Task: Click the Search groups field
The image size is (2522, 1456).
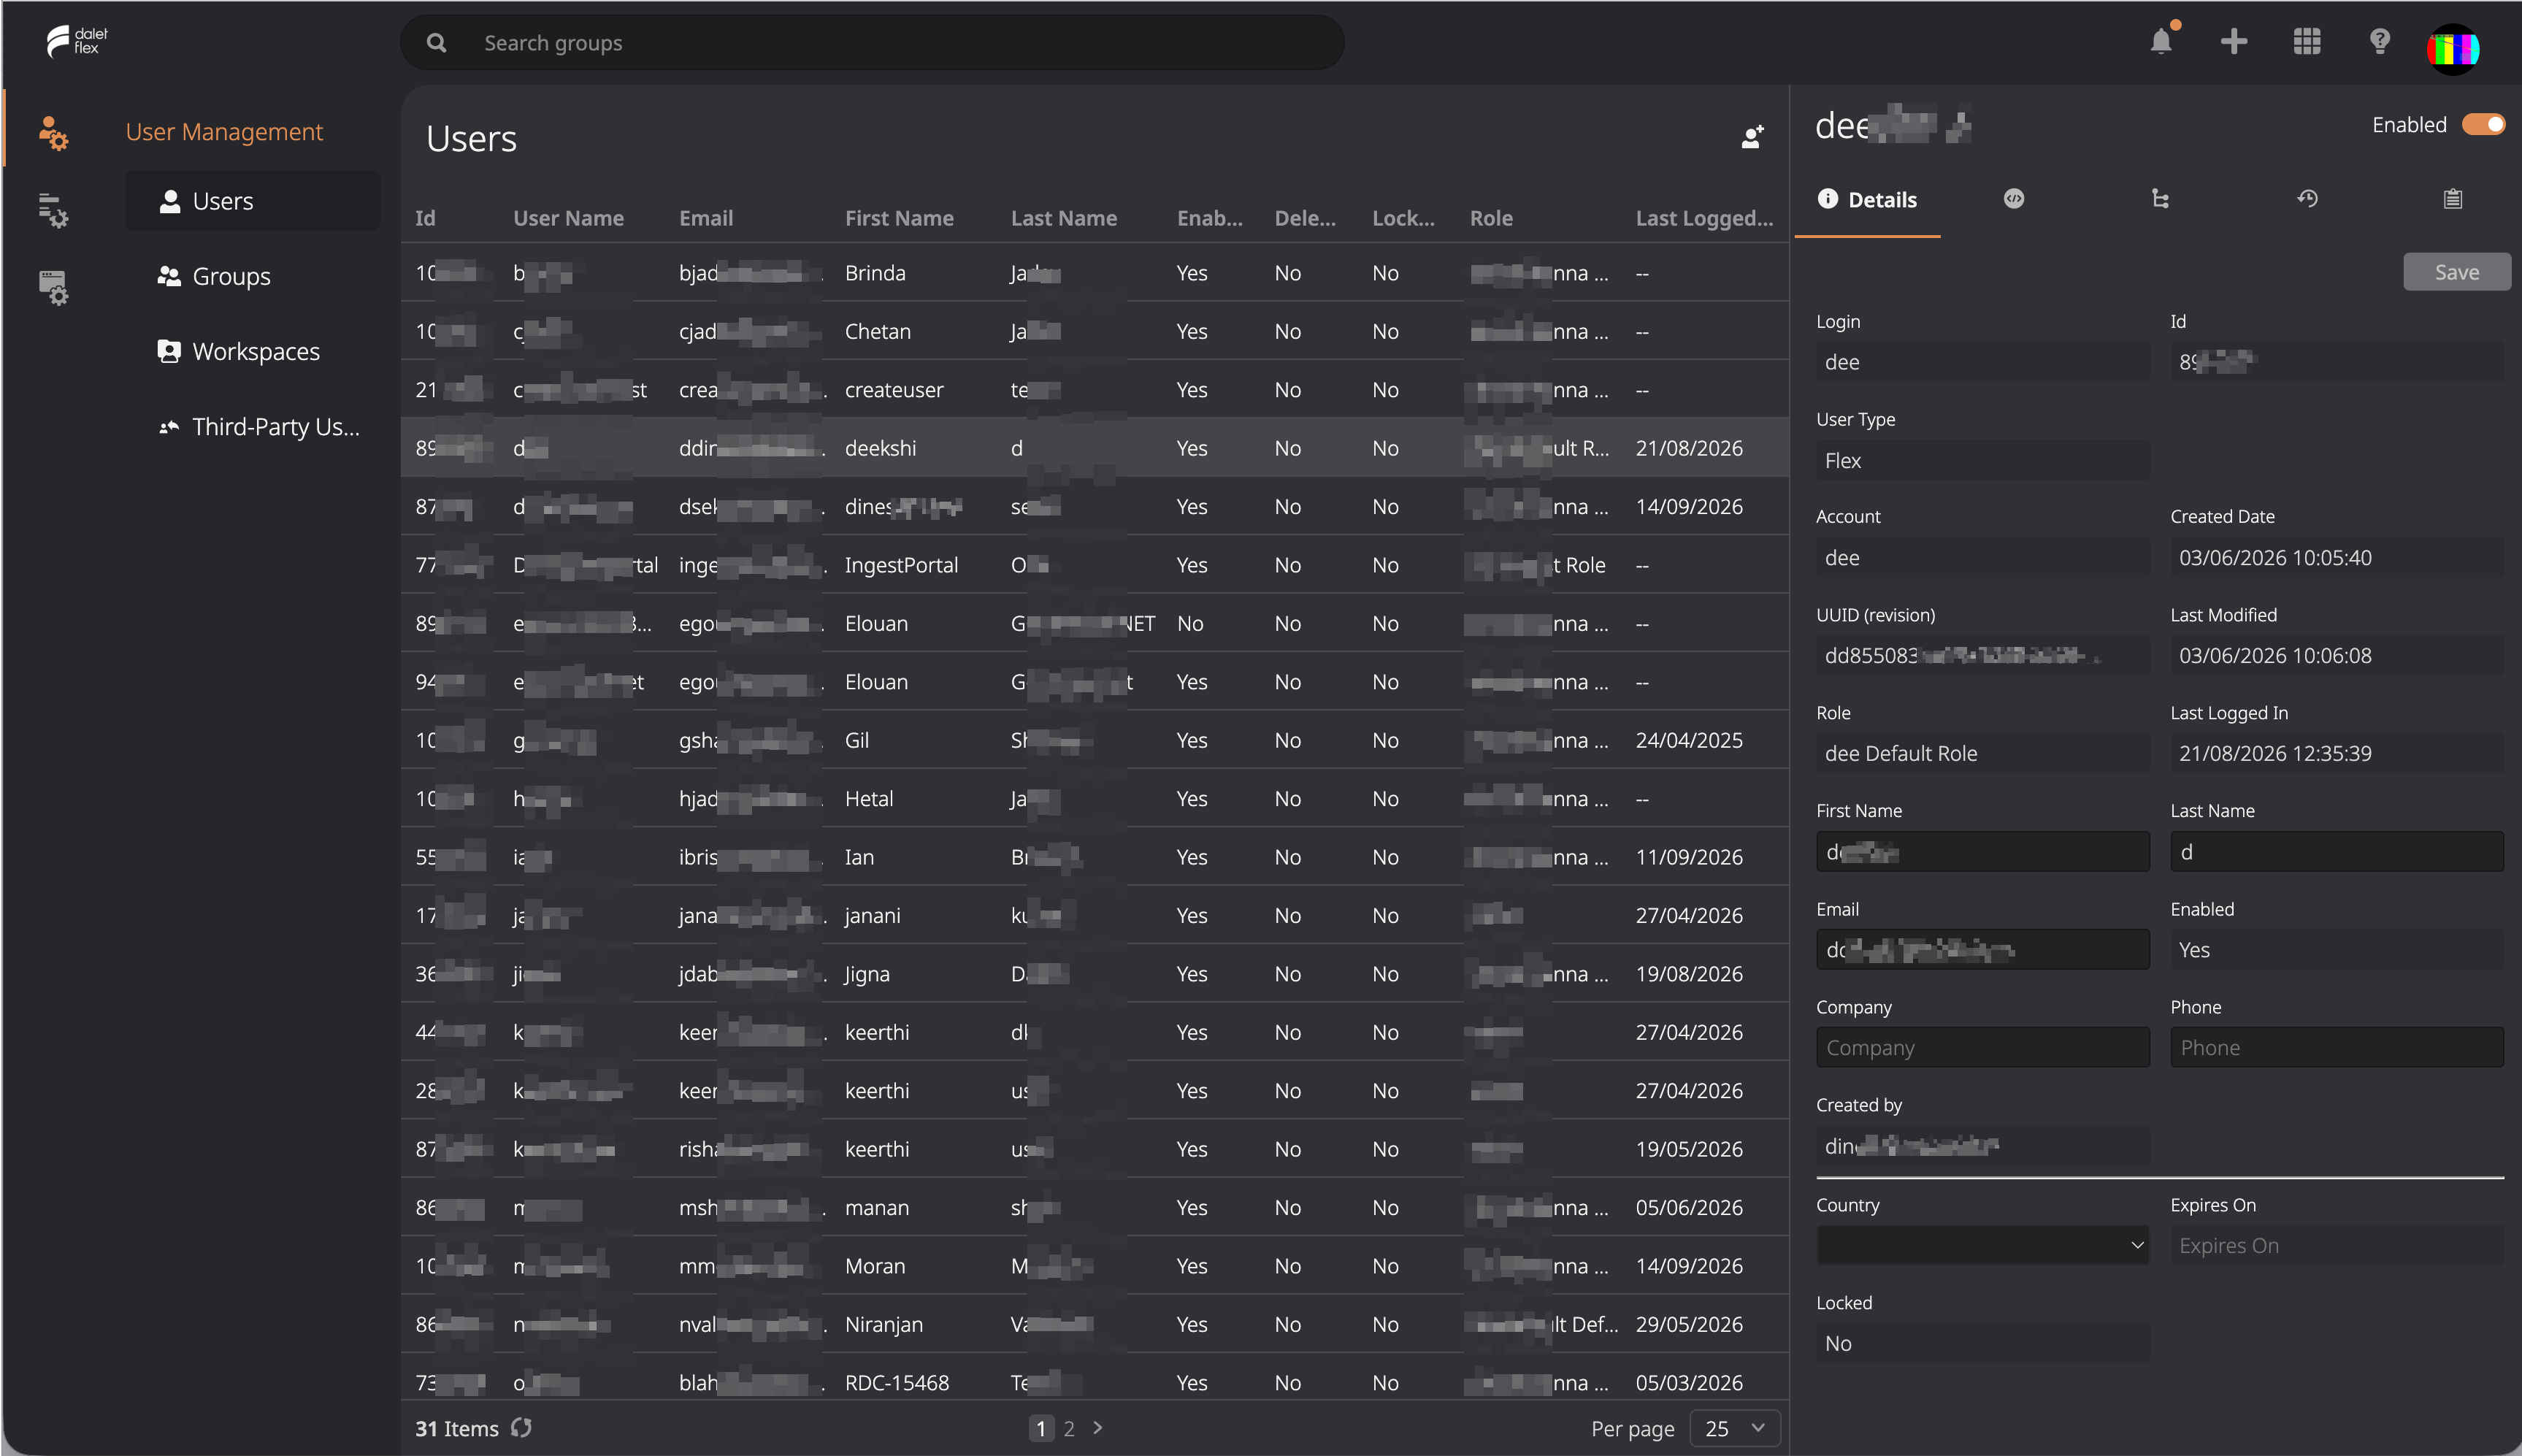Action: [872, 43]
